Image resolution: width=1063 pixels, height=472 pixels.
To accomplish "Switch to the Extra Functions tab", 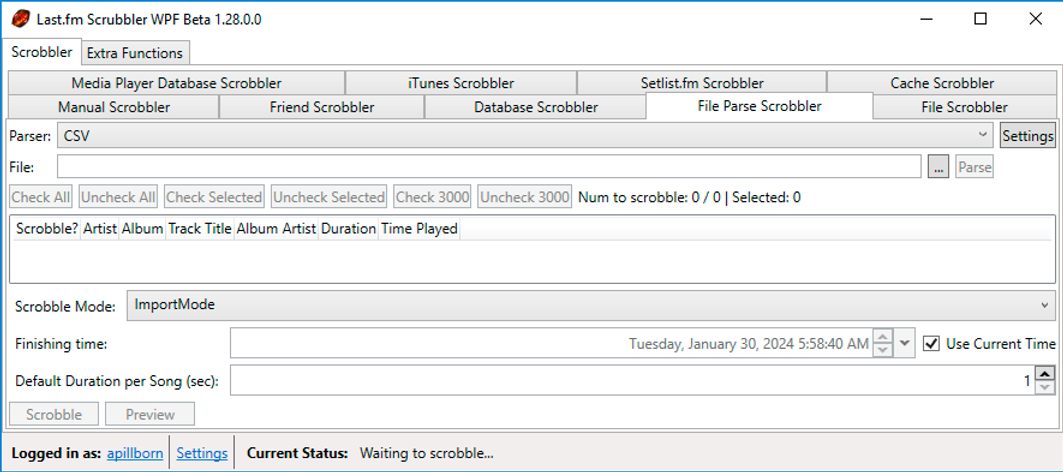I will point(135,53).
